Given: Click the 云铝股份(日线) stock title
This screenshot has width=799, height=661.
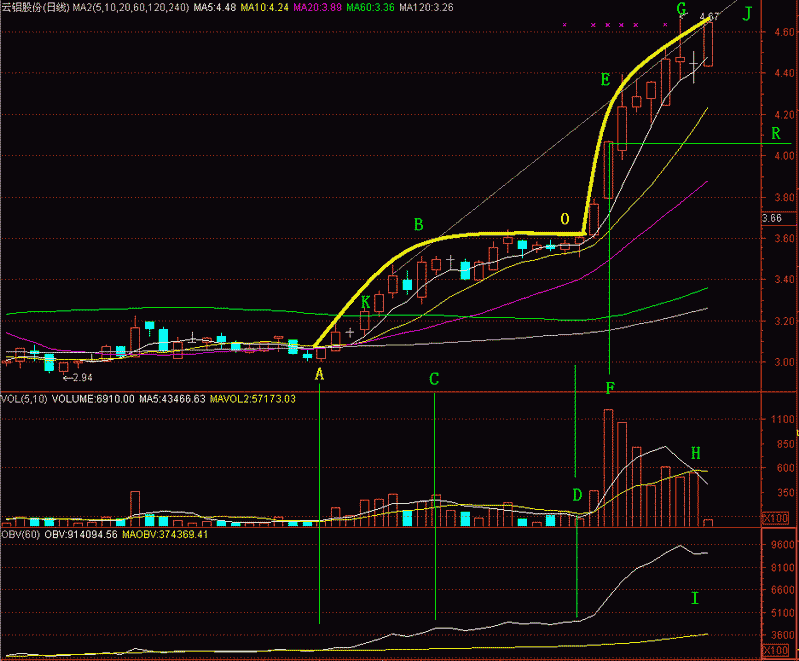Looking at the screenshot, I should click(35, 8).
